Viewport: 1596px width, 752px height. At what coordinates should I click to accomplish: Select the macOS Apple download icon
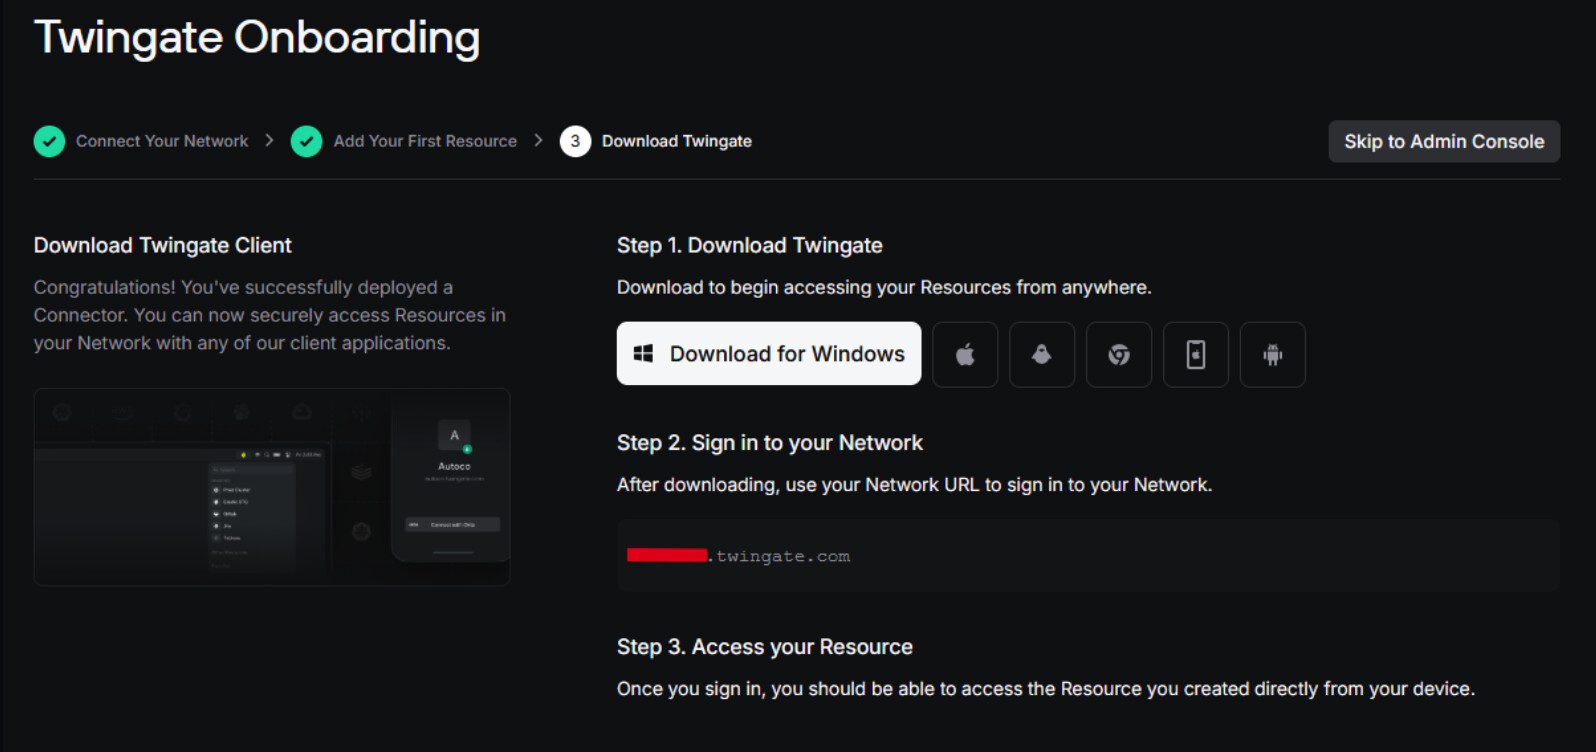965,354
